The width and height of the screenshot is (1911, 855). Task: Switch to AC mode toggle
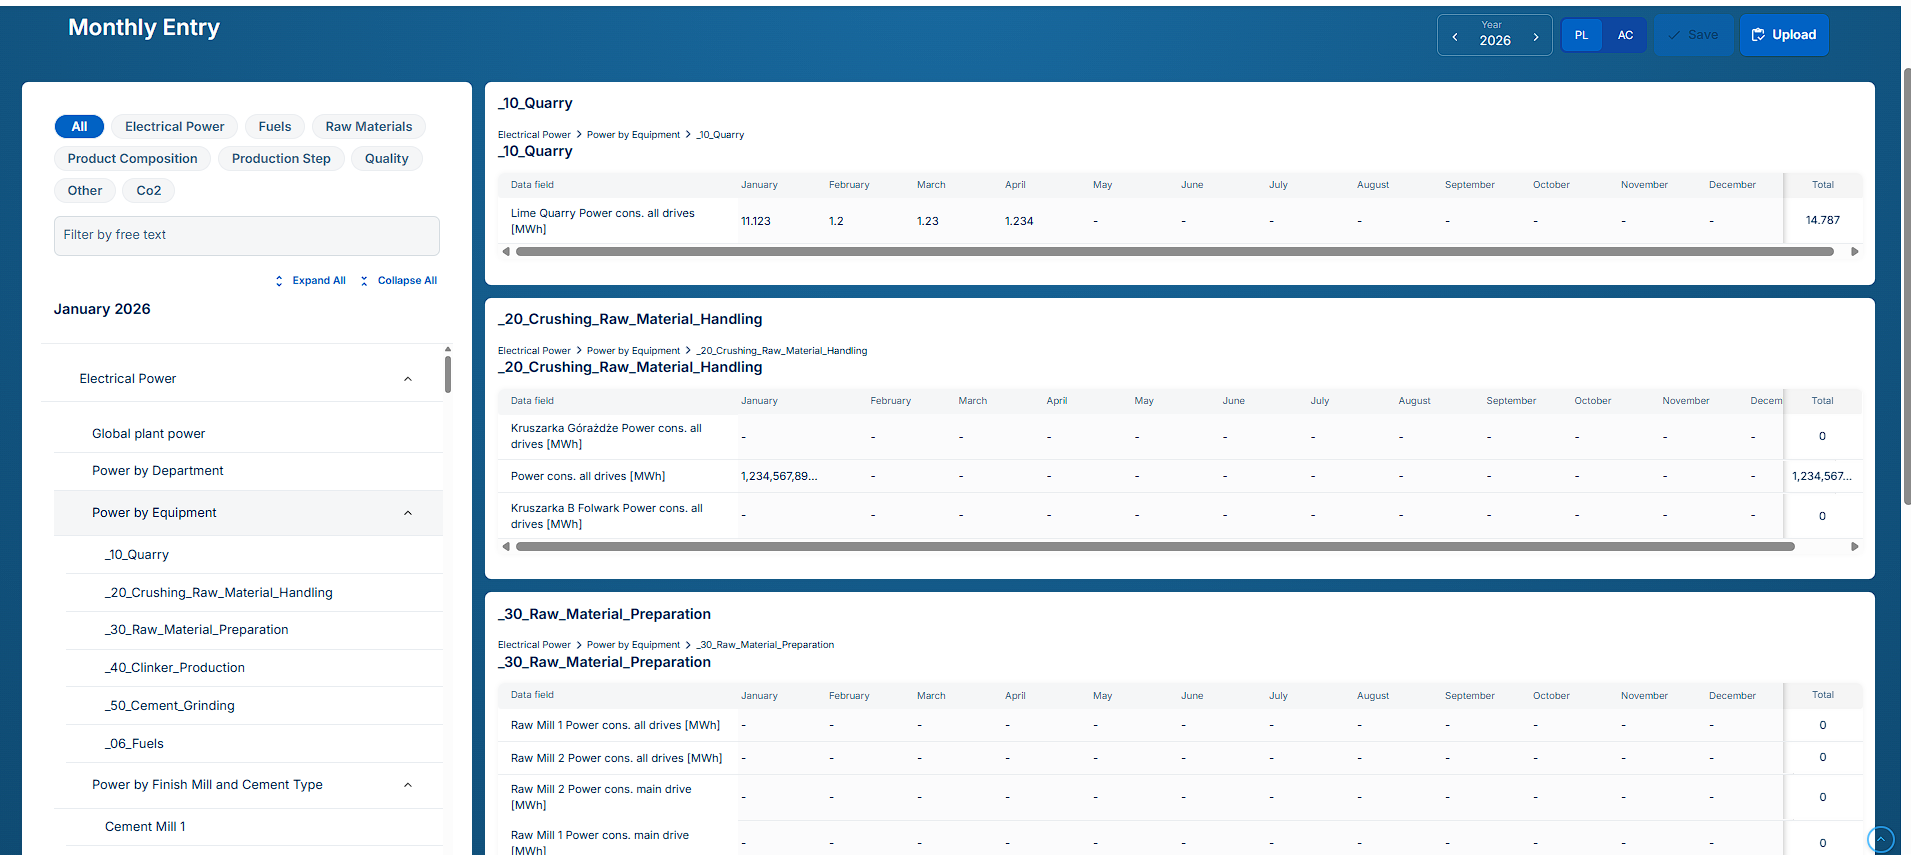coord(1625,35)
